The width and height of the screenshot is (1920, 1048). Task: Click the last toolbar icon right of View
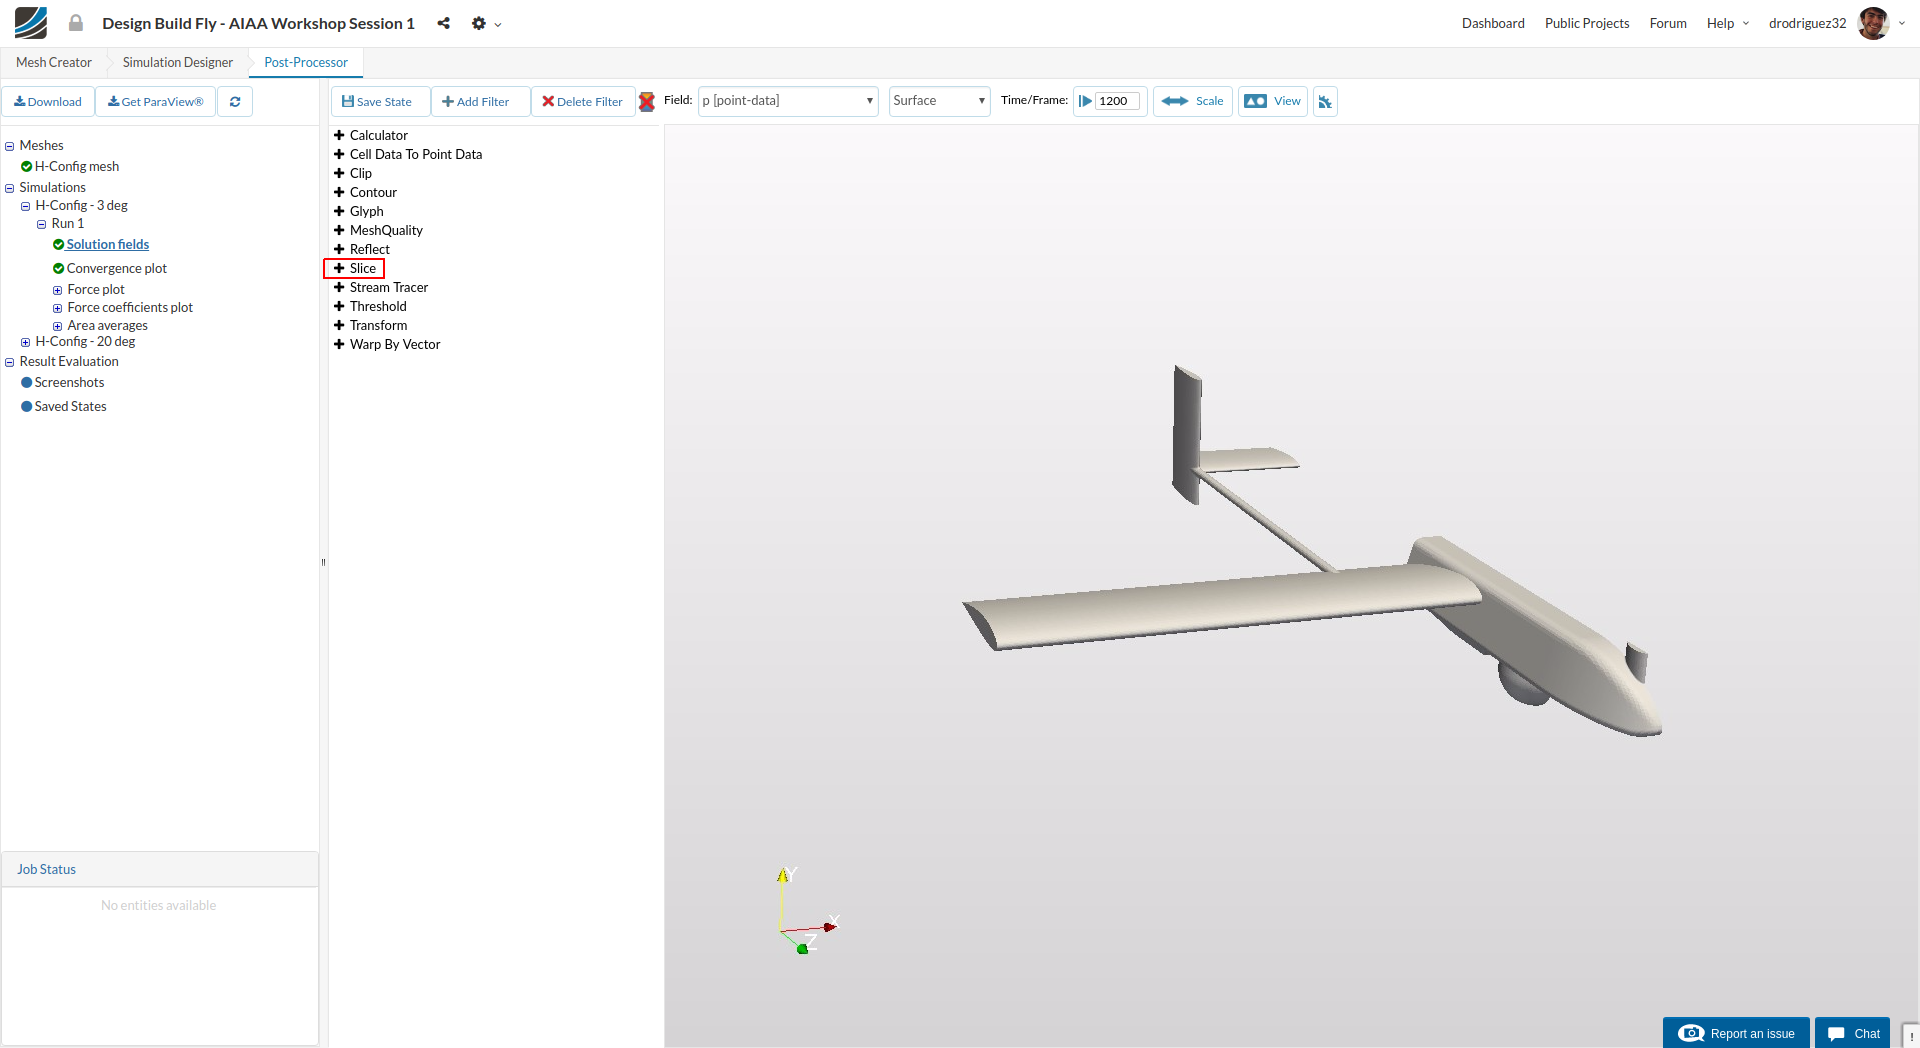pos(1325,102)
